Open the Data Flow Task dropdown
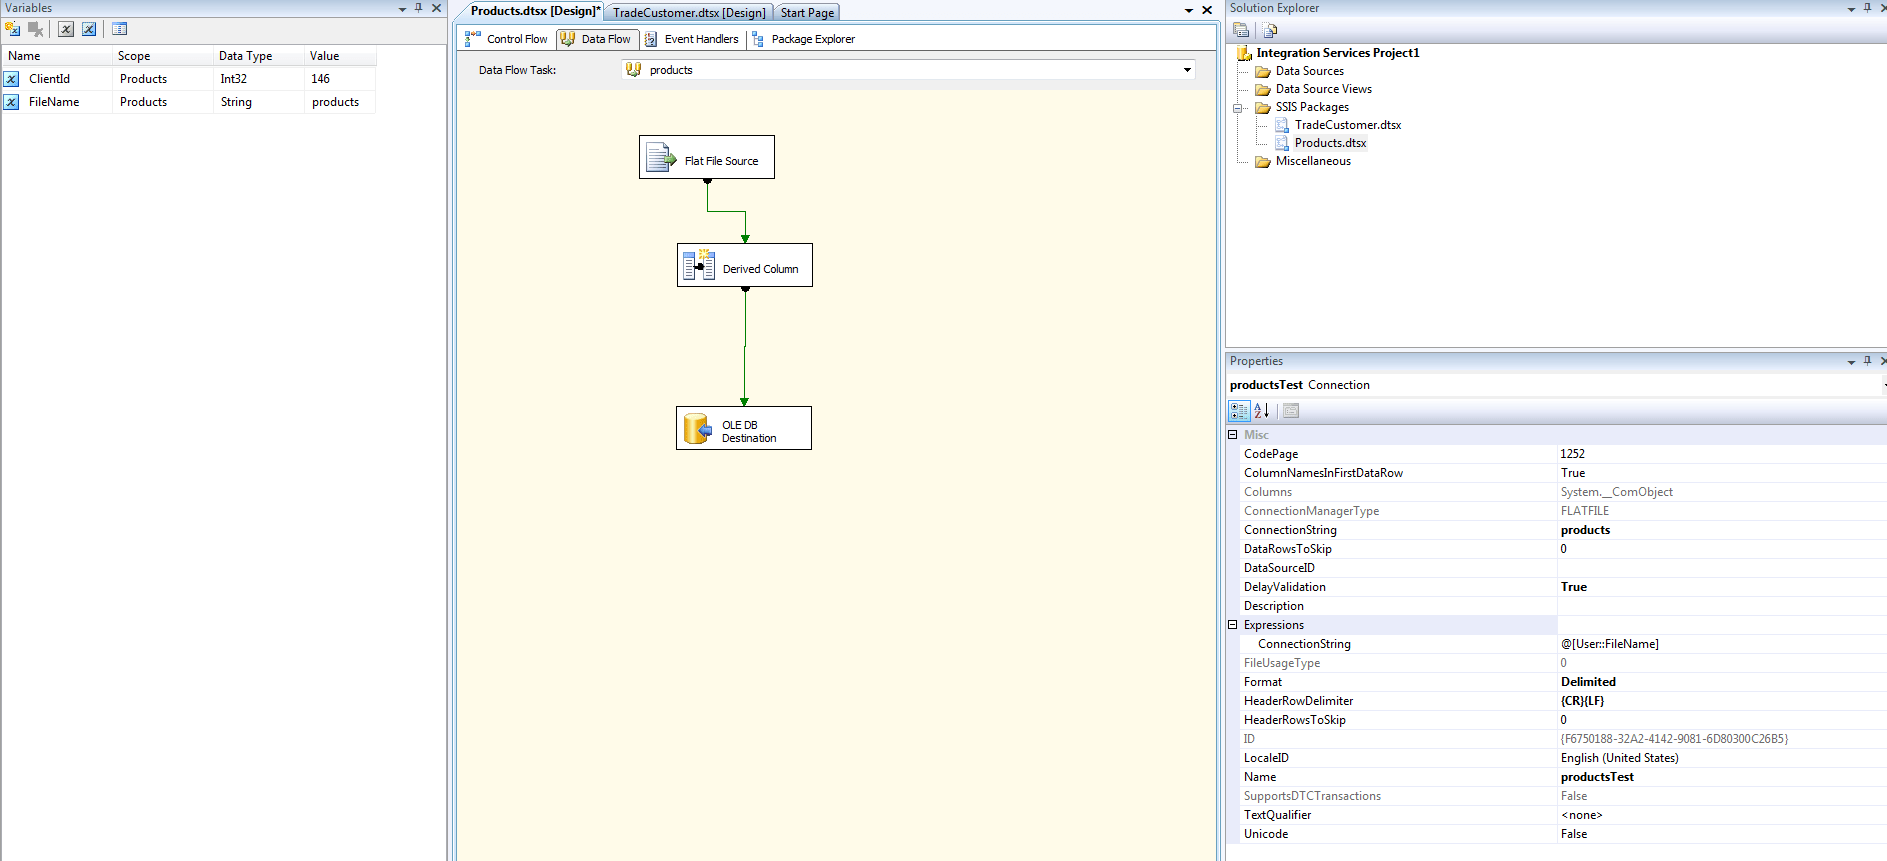The height and width of the screenshot is (861, 1887). point(1187,70)
